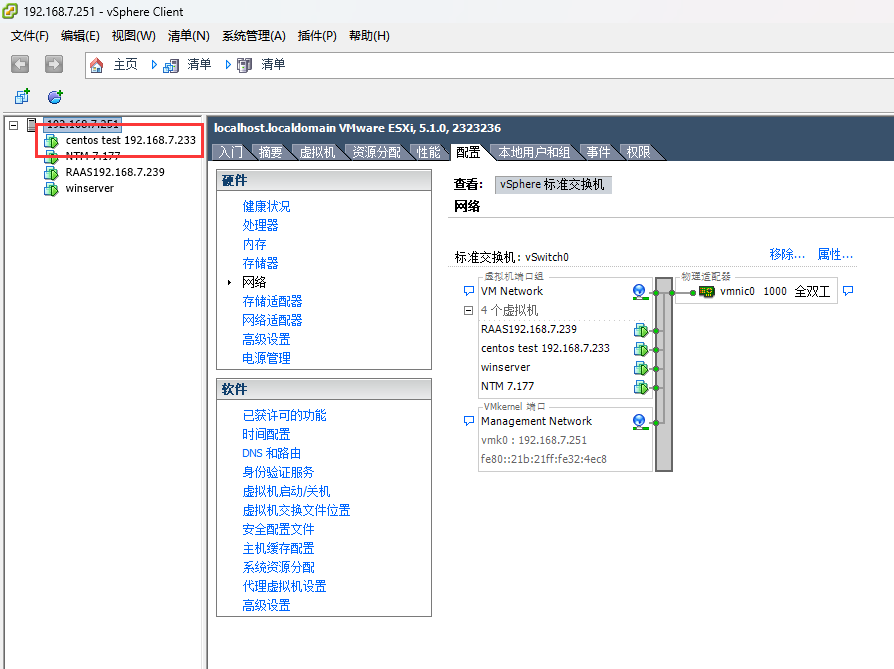This screenshot has height=669, width=894.
Task: Open the 编辑(E) menu
Action: coord(80,36)
